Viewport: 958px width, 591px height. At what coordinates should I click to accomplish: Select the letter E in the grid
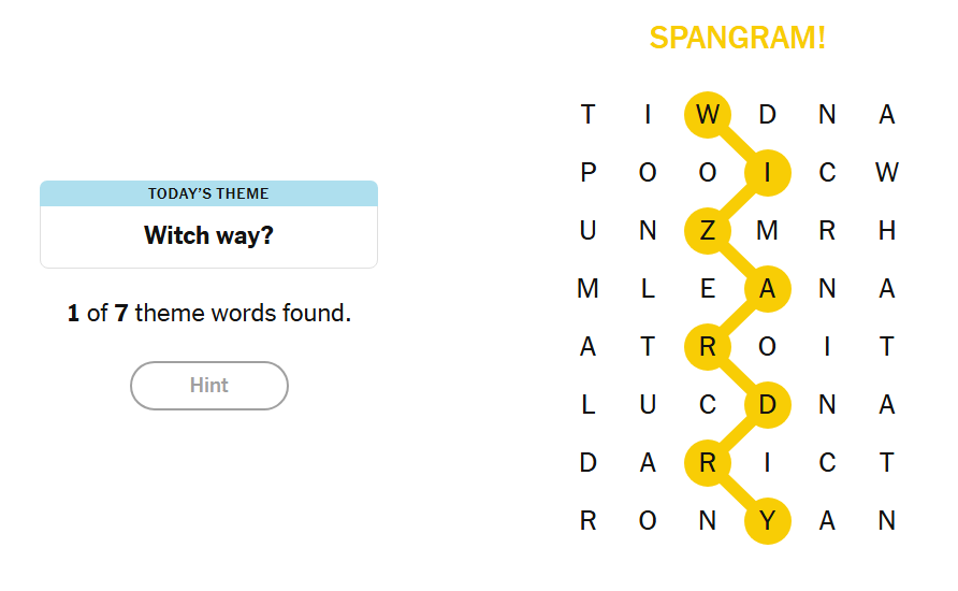click(x=707, y=290)
